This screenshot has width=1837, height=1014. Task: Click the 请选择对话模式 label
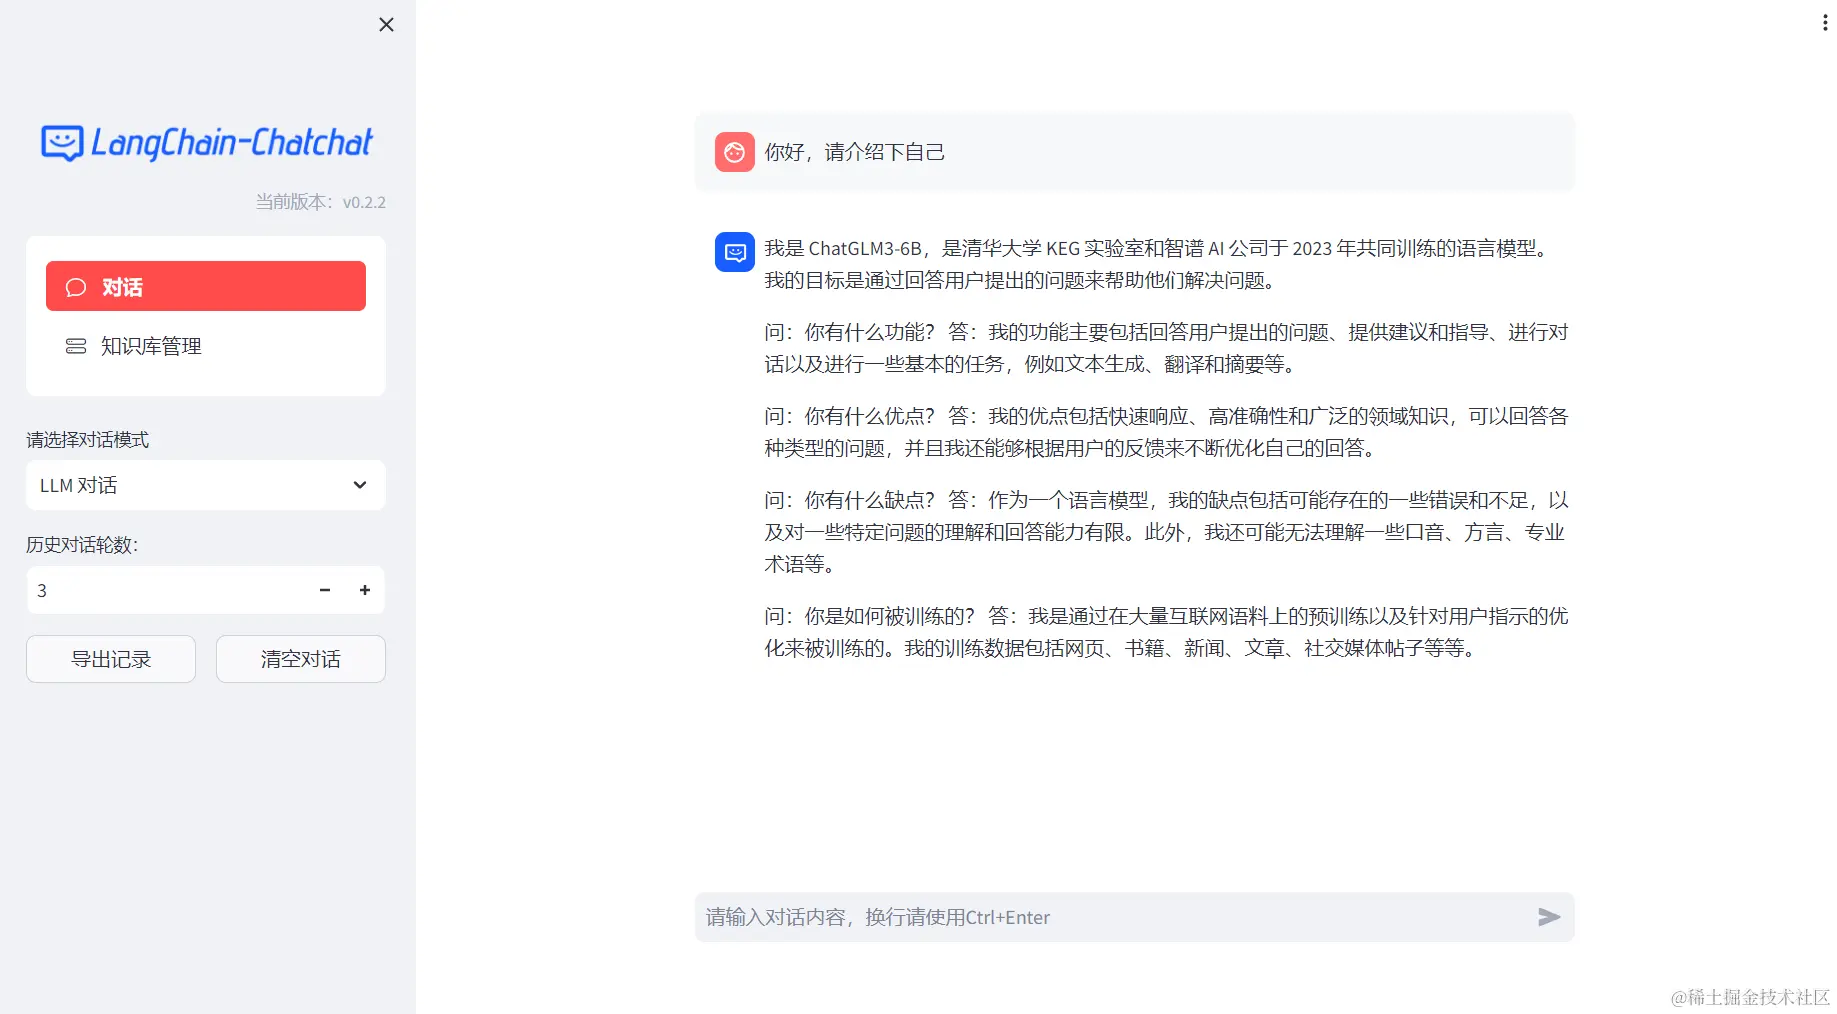click(88, 440)
